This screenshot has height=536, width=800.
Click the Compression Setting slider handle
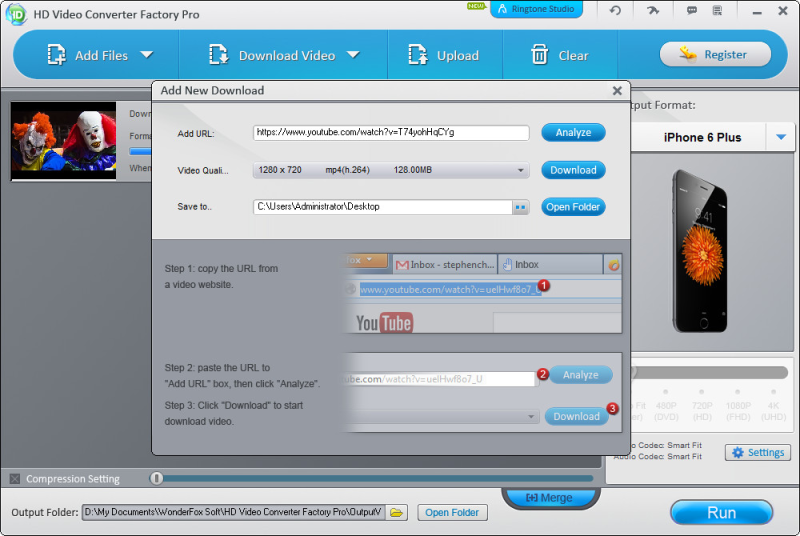[156, 478]
